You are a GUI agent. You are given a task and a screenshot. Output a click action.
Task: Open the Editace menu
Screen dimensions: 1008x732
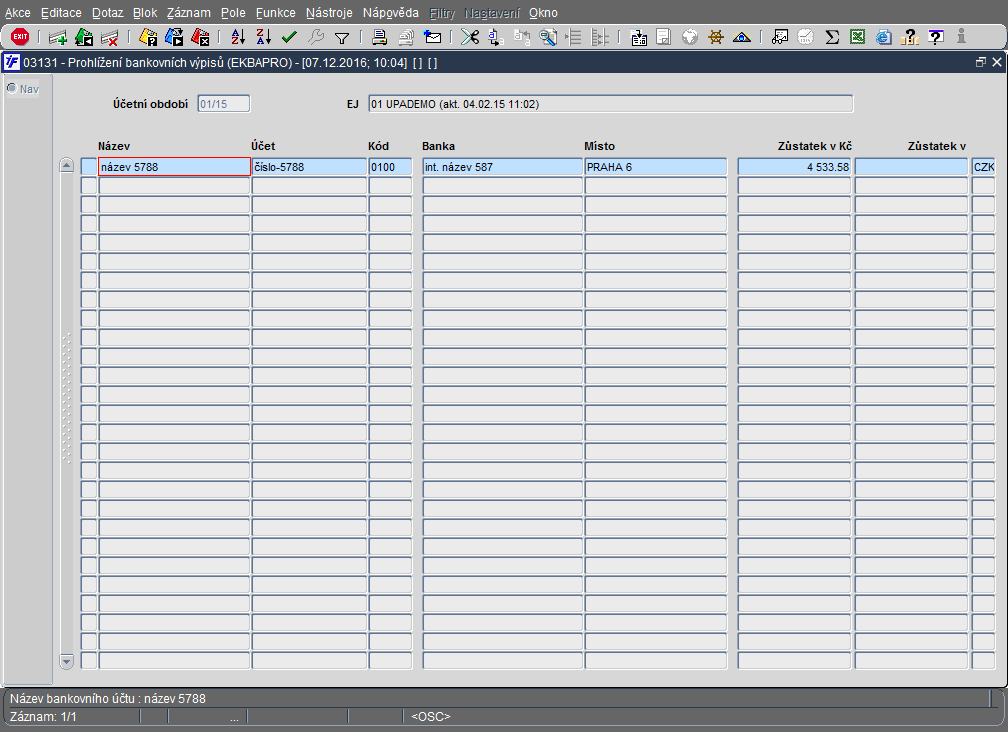[61, 13]
